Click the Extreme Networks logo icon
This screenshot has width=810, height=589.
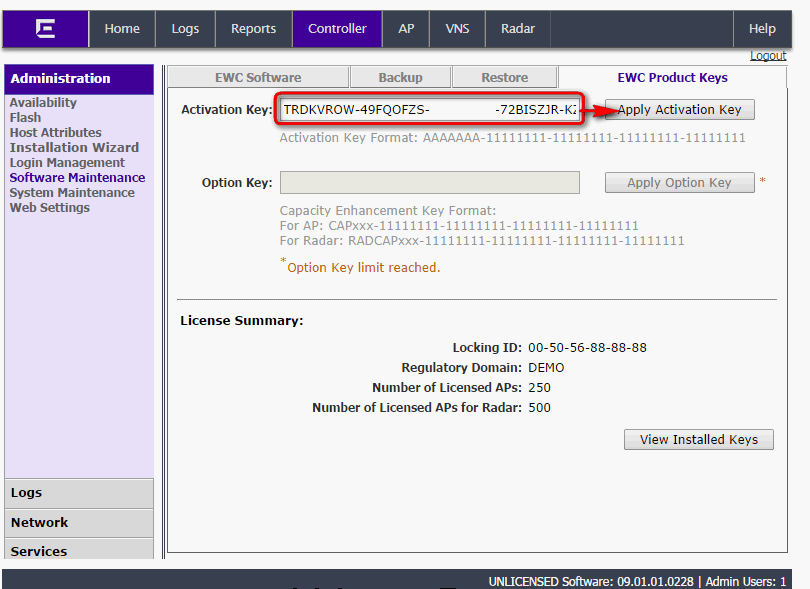(45, 28)
